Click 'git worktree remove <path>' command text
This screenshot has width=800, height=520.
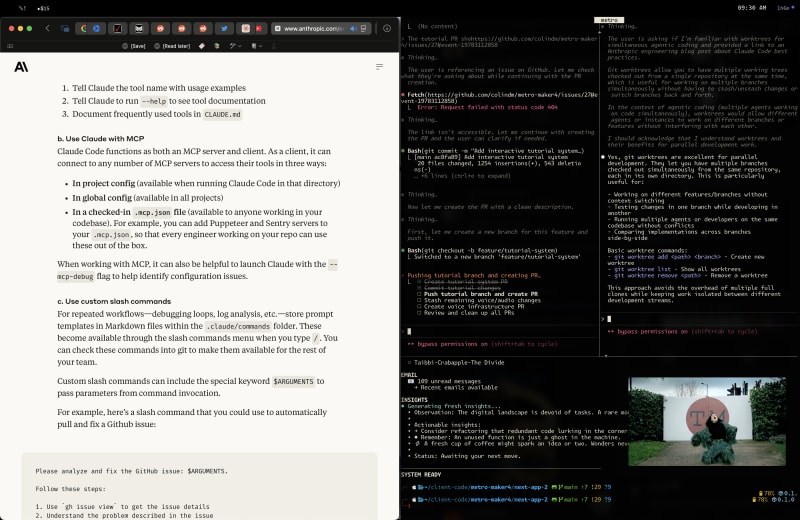tap(658, 275)
